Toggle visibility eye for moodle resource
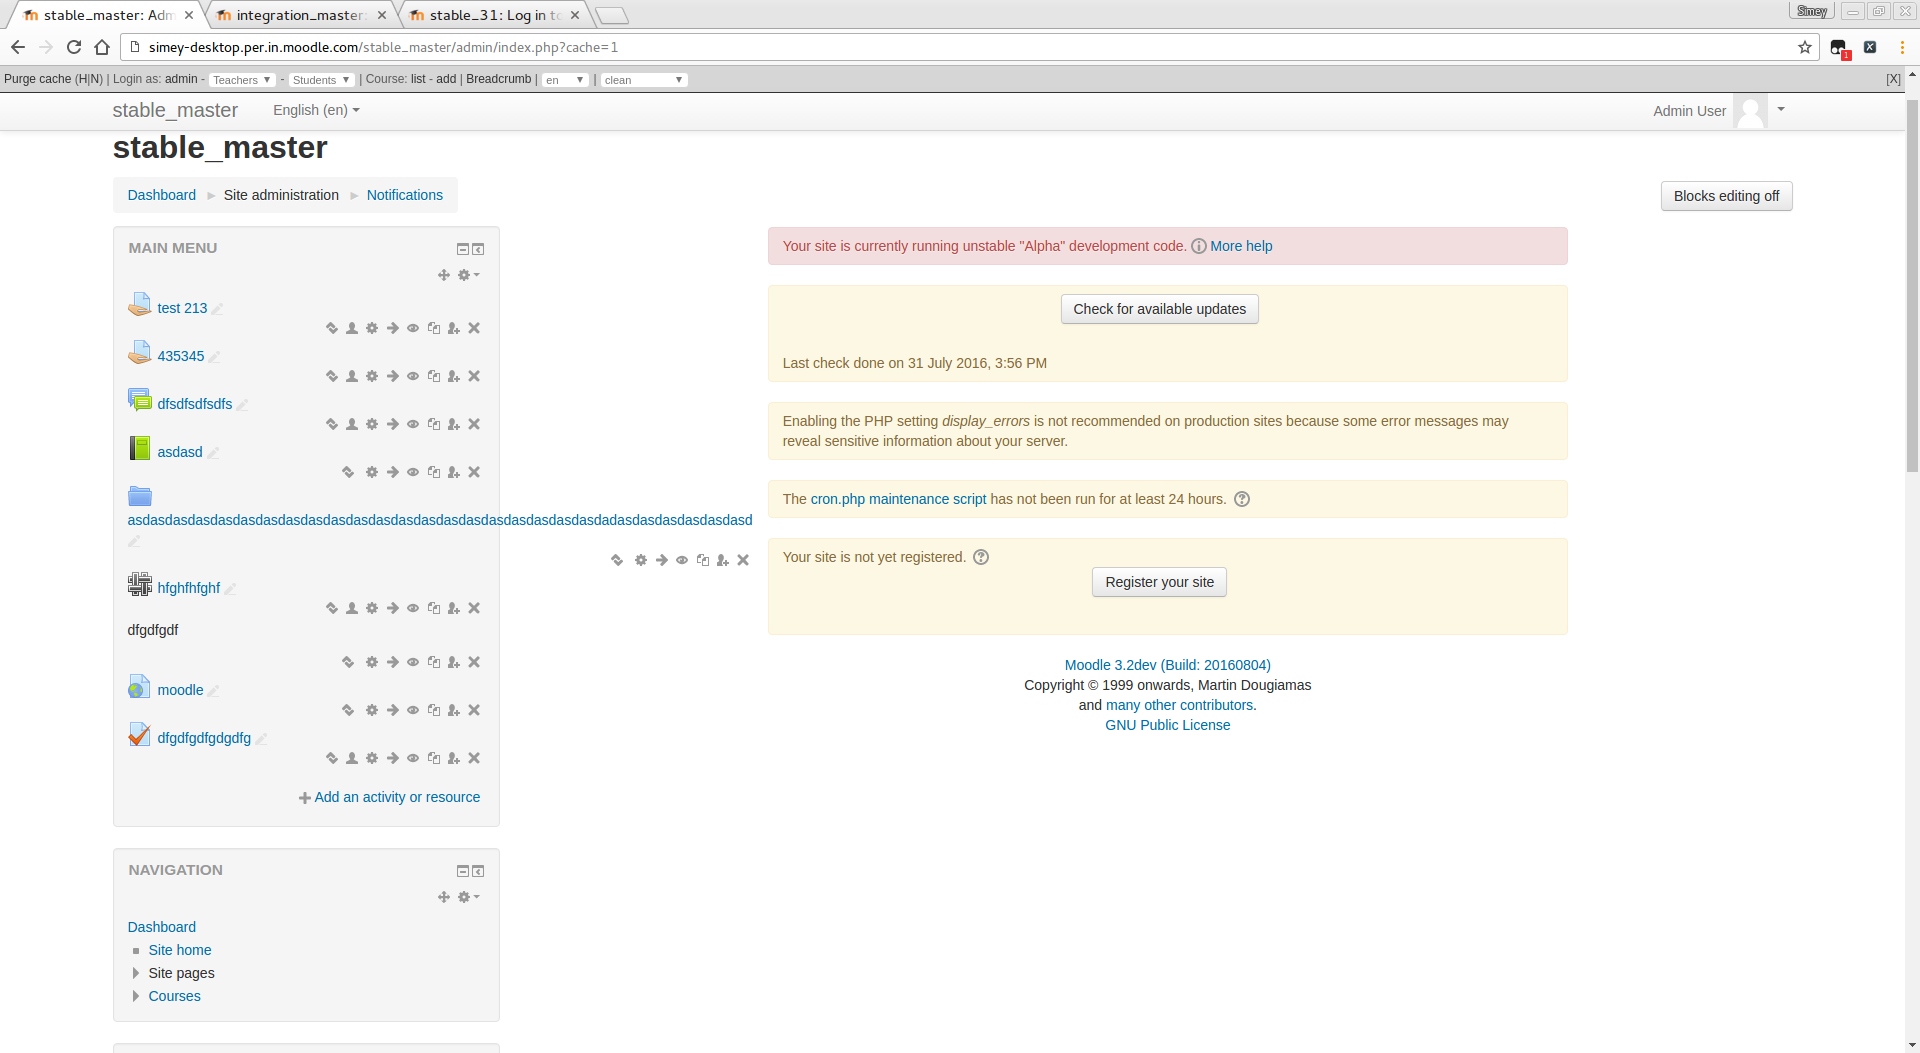The height and width of the screenshot is (1053, 1920). [413, 710]
